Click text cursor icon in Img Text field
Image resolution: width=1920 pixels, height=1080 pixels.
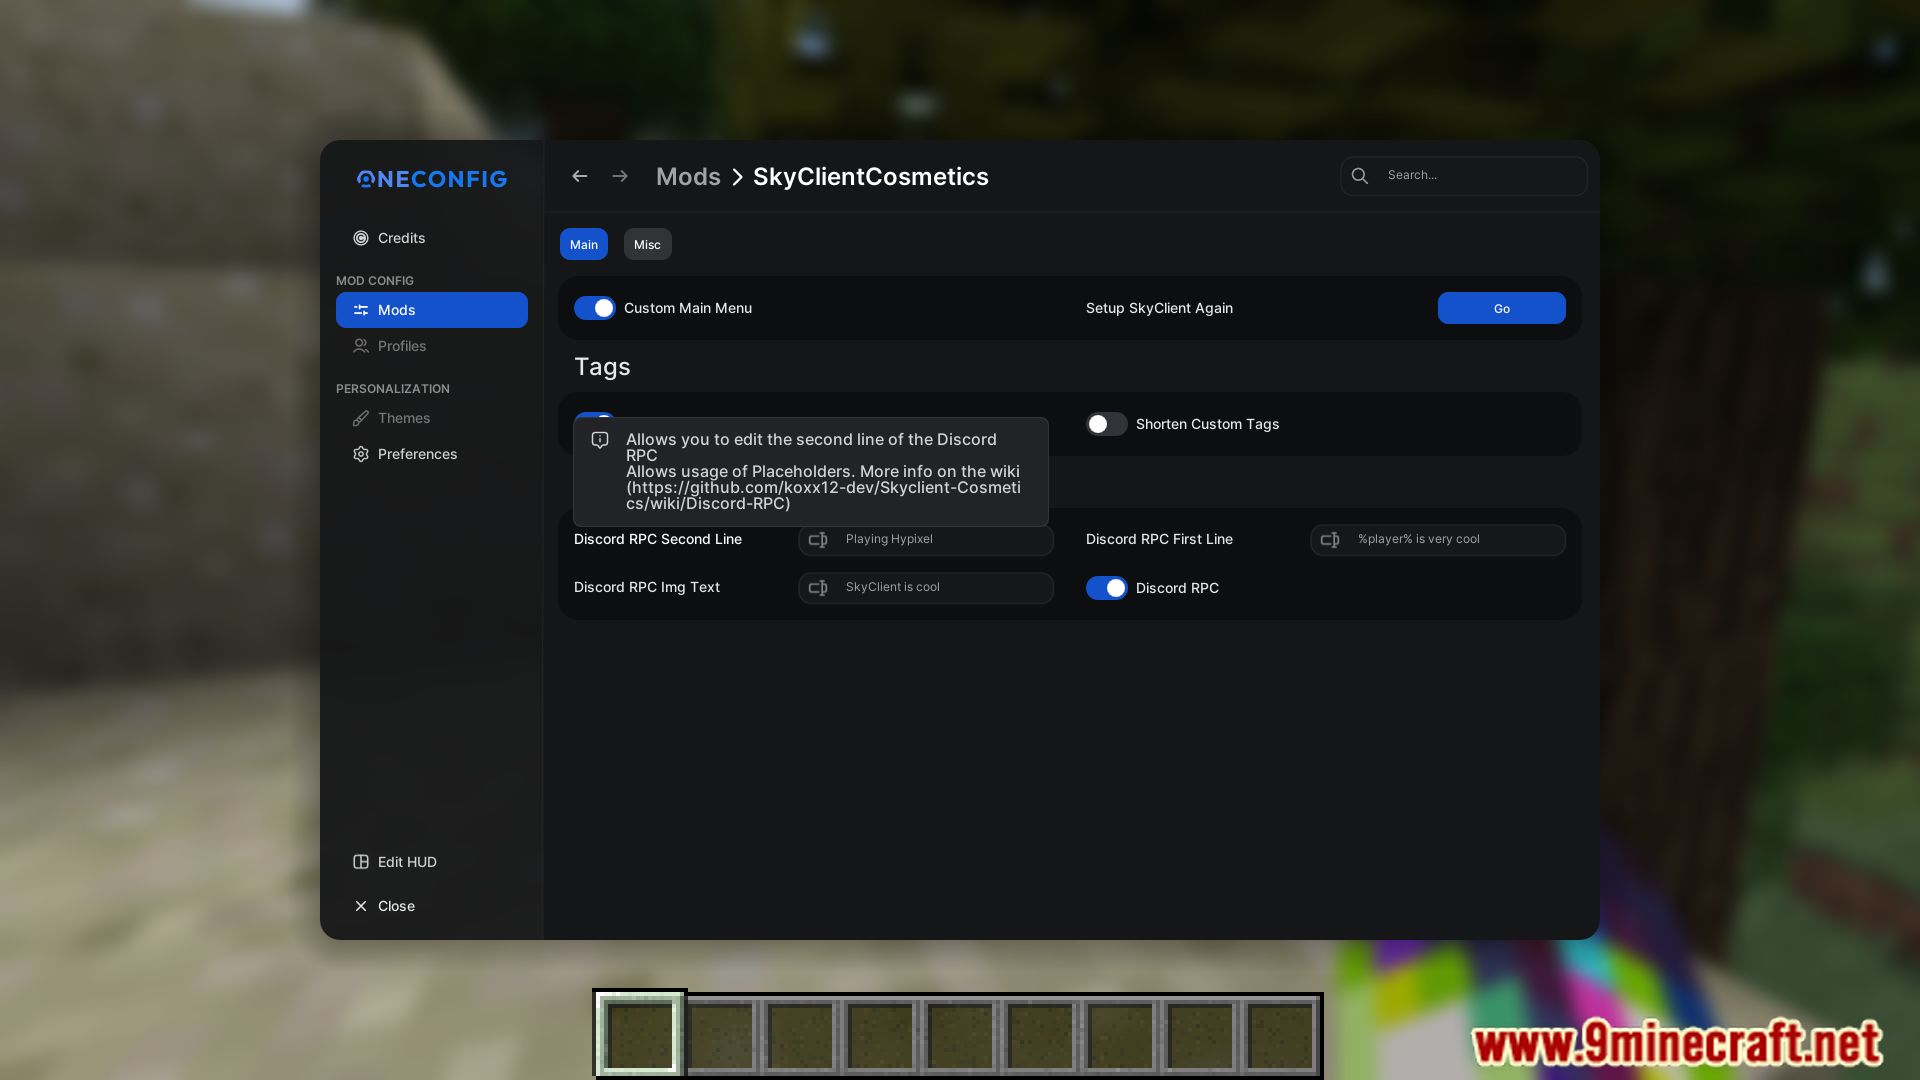tap(818, 588)
